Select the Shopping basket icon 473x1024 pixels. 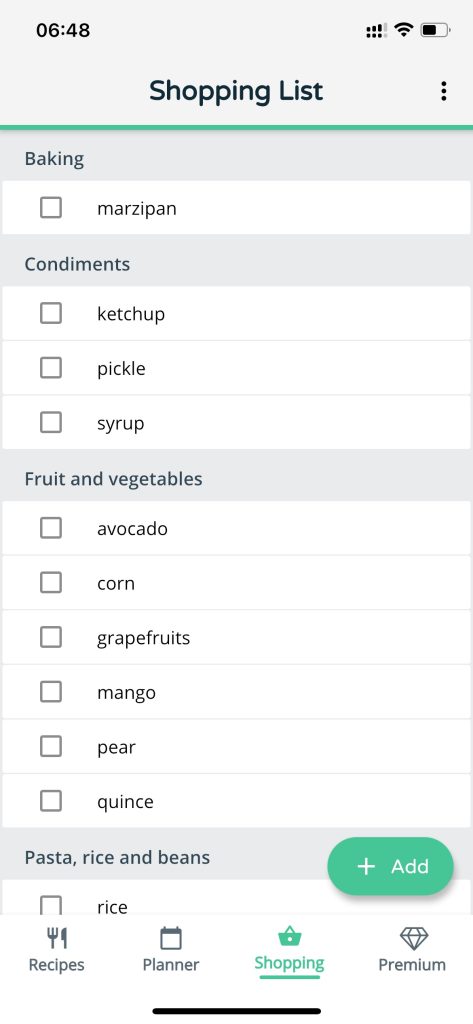[x=289, y=937]
